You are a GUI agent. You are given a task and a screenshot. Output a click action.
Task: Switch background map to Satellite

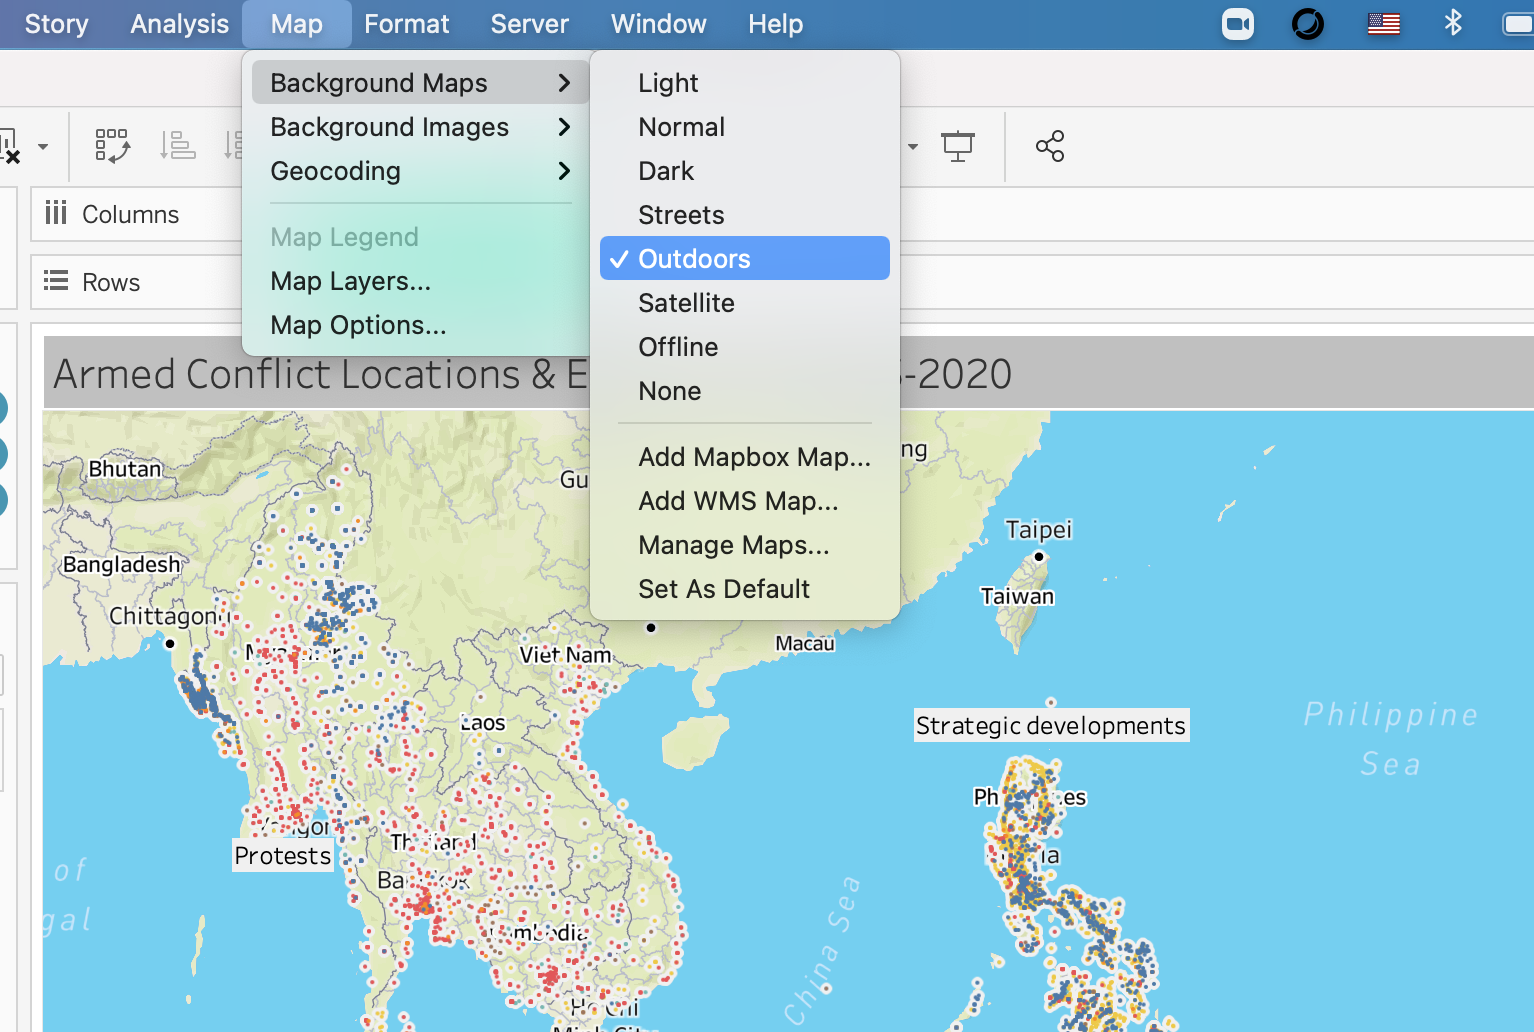686,303
